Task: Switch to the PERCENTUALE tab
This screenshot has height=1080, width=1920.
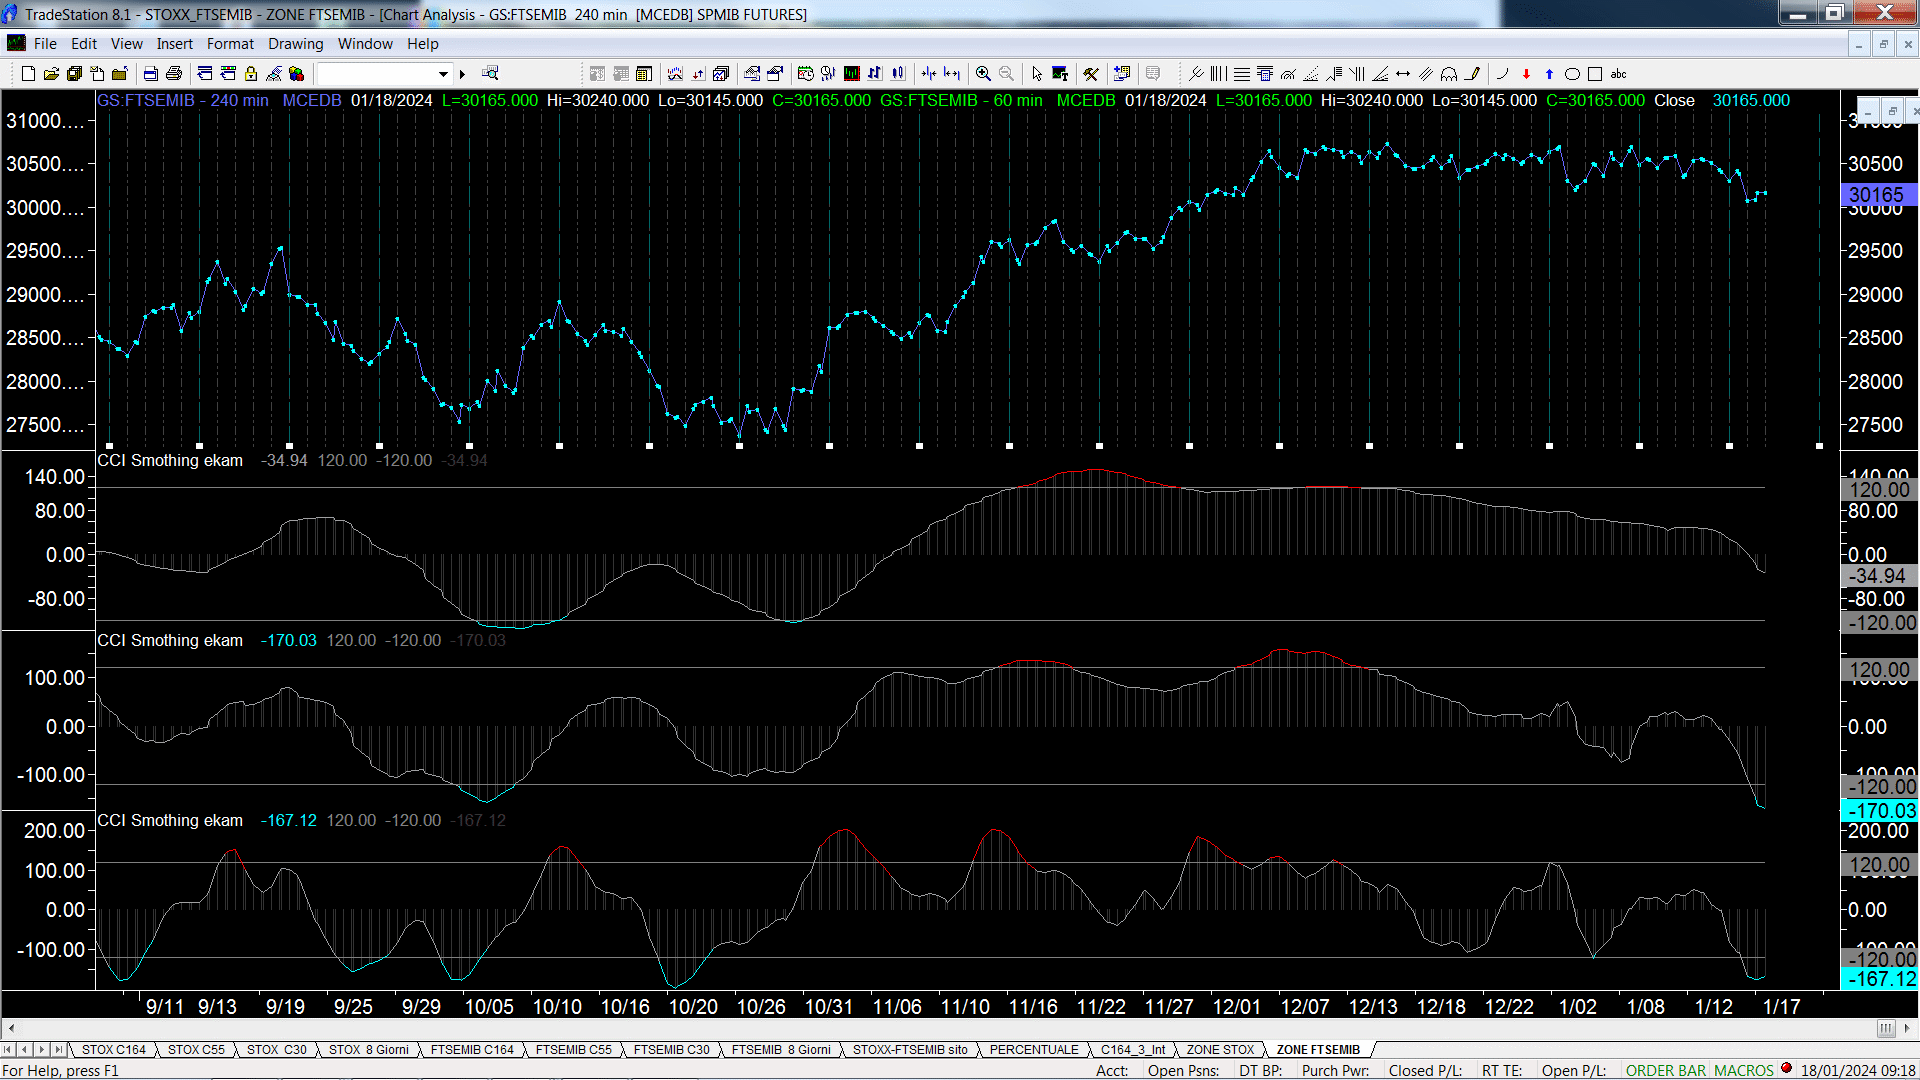Action: tap(1034, 1050)
